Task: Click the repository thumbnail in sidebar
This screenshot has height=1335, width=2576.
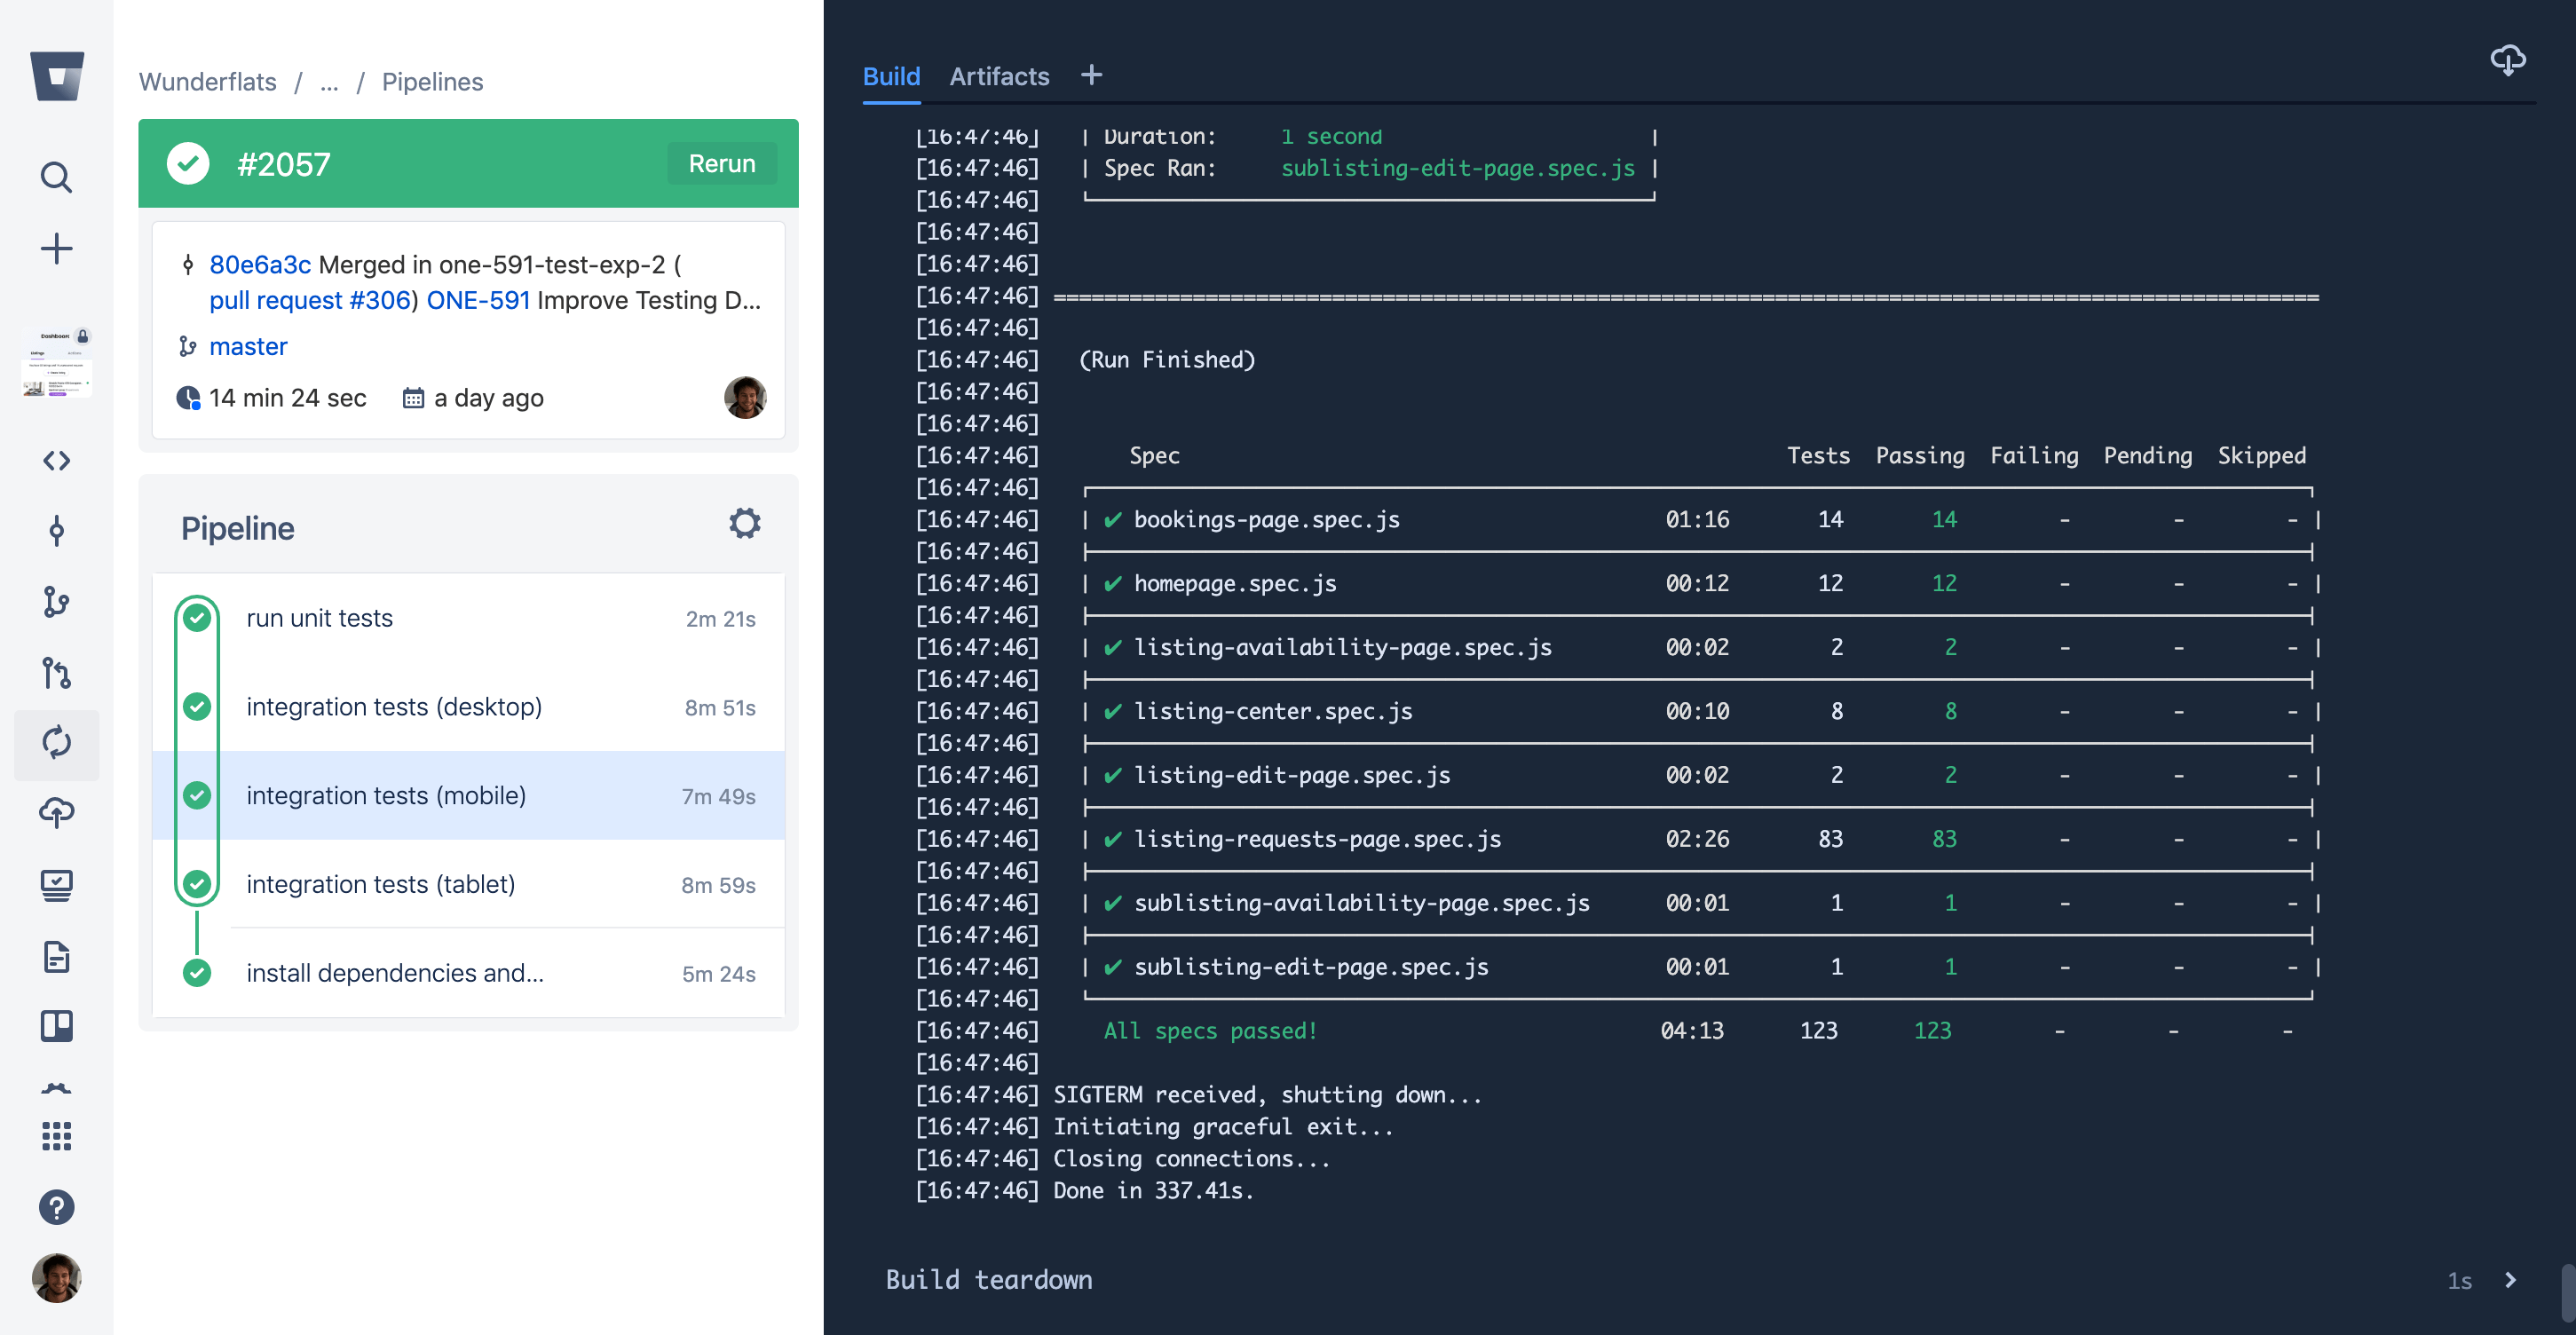Action: point(57,362)
